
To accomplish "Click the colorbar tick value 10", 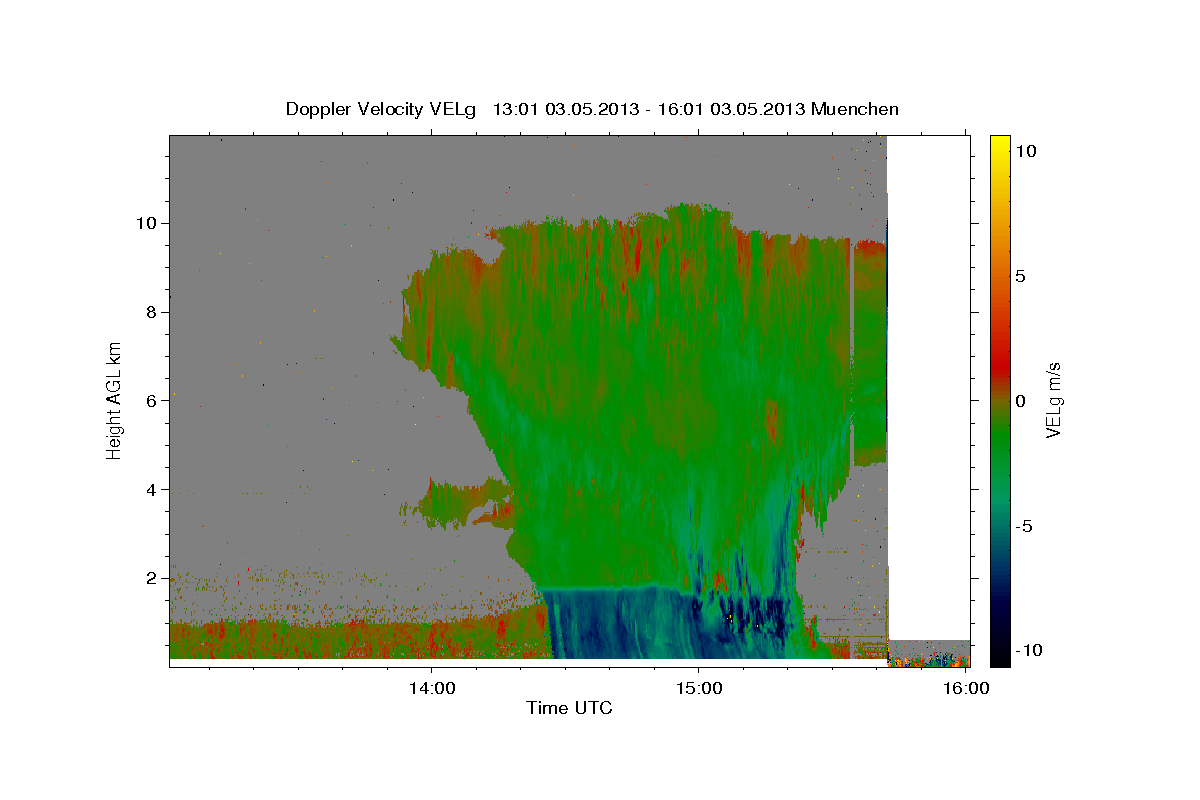I will [x=1024, y=150].
